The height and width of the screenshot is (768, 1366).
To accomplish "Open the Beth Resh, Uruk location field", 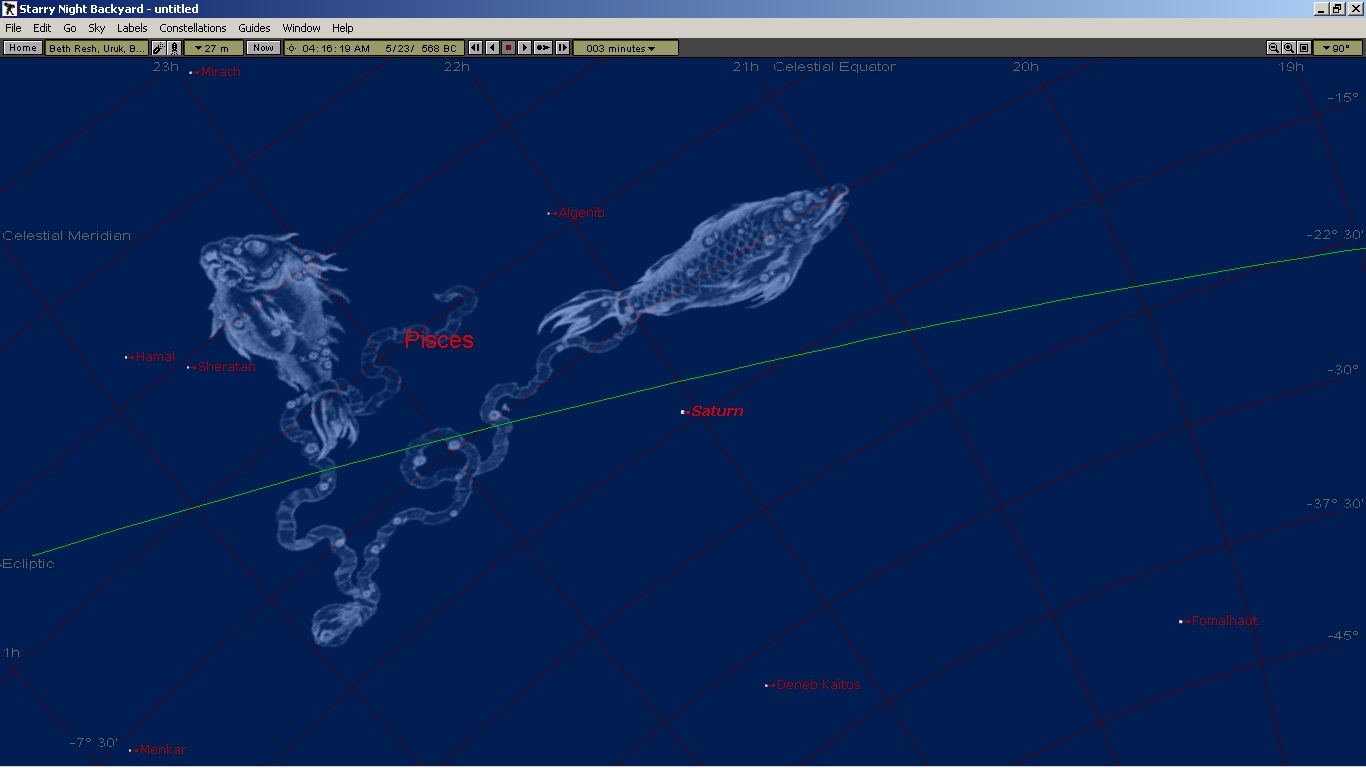I will 97,48.
